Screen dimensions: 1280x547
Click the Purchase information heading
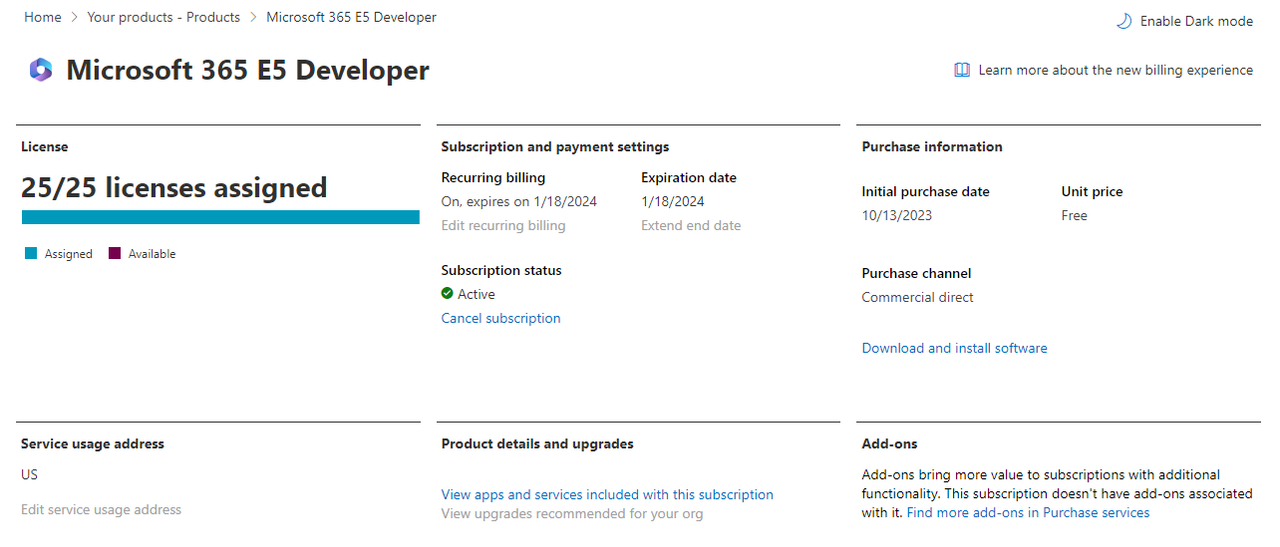pyautogui.click(x=932, y=147)
